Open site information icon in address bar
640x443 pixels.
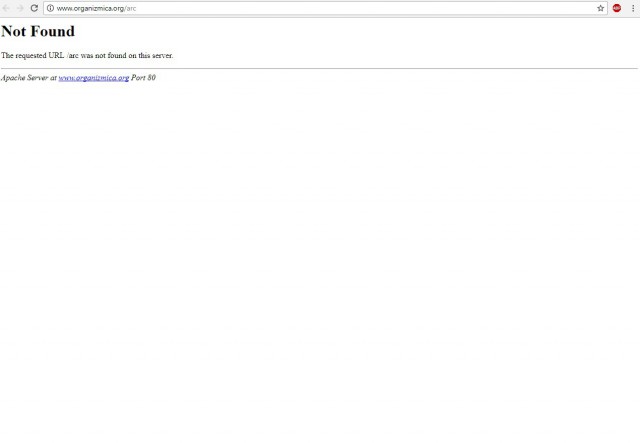[50, 8]
